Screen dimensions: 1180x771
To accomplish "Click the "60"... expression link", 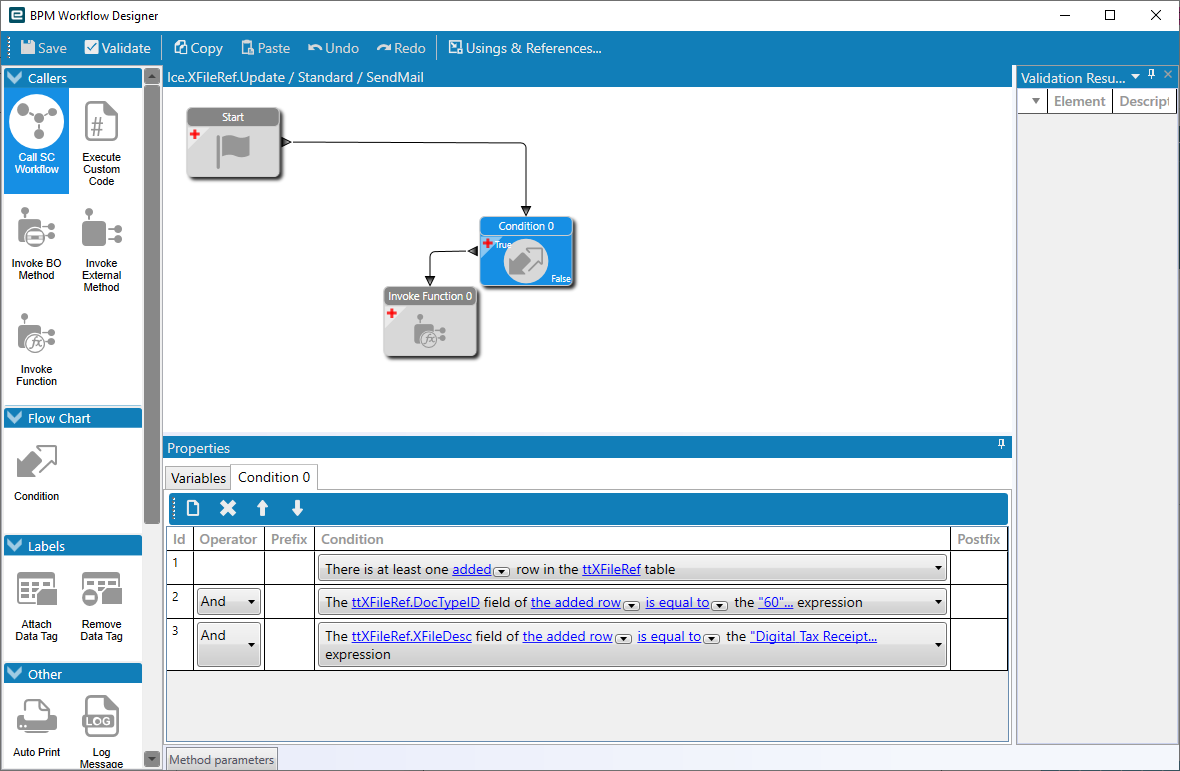I will [775, 603].
